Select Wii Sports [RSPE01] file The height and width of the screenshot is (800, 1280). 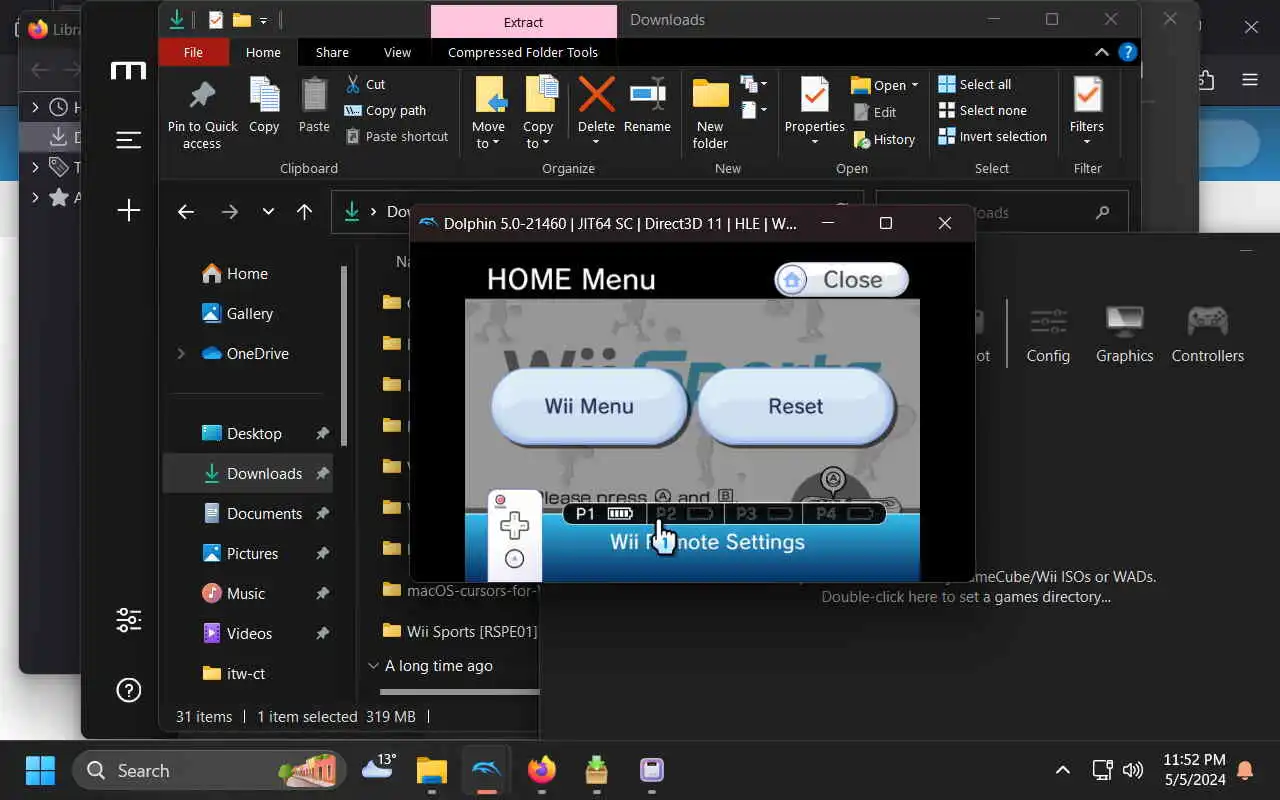pyautogui.click(x=460, y=631)
